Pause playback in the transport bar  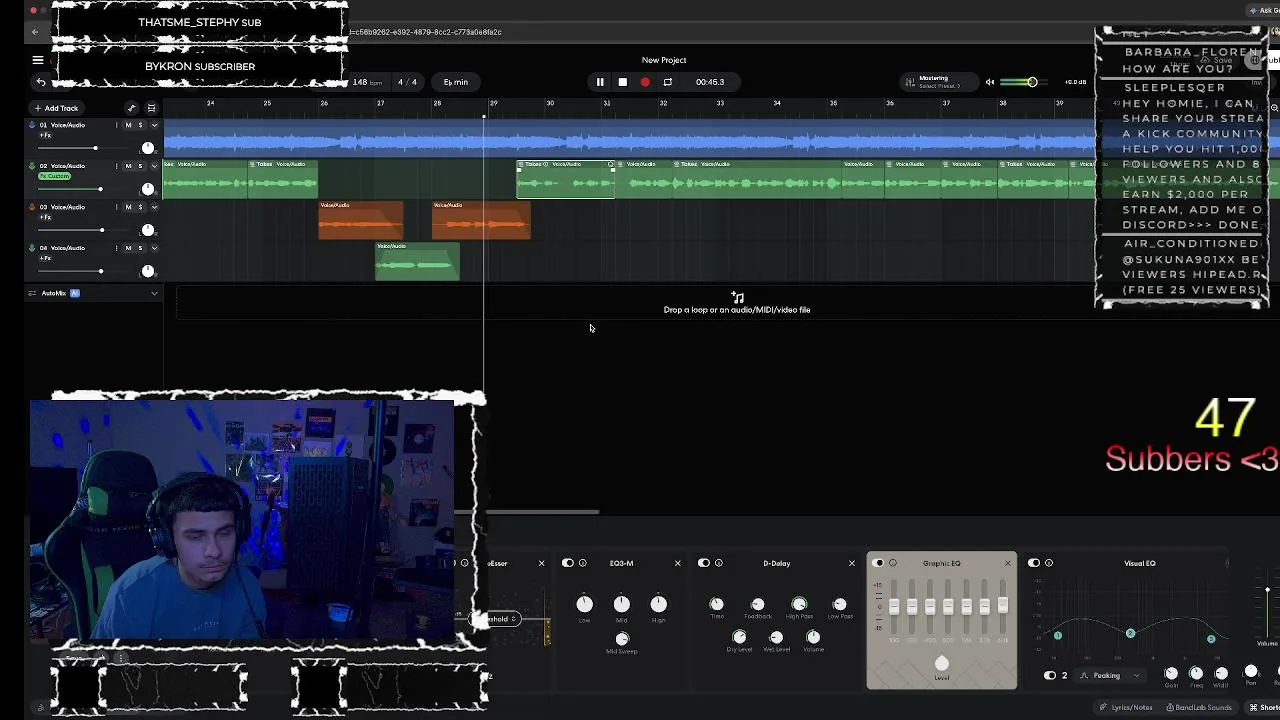[x=600, y=82]
